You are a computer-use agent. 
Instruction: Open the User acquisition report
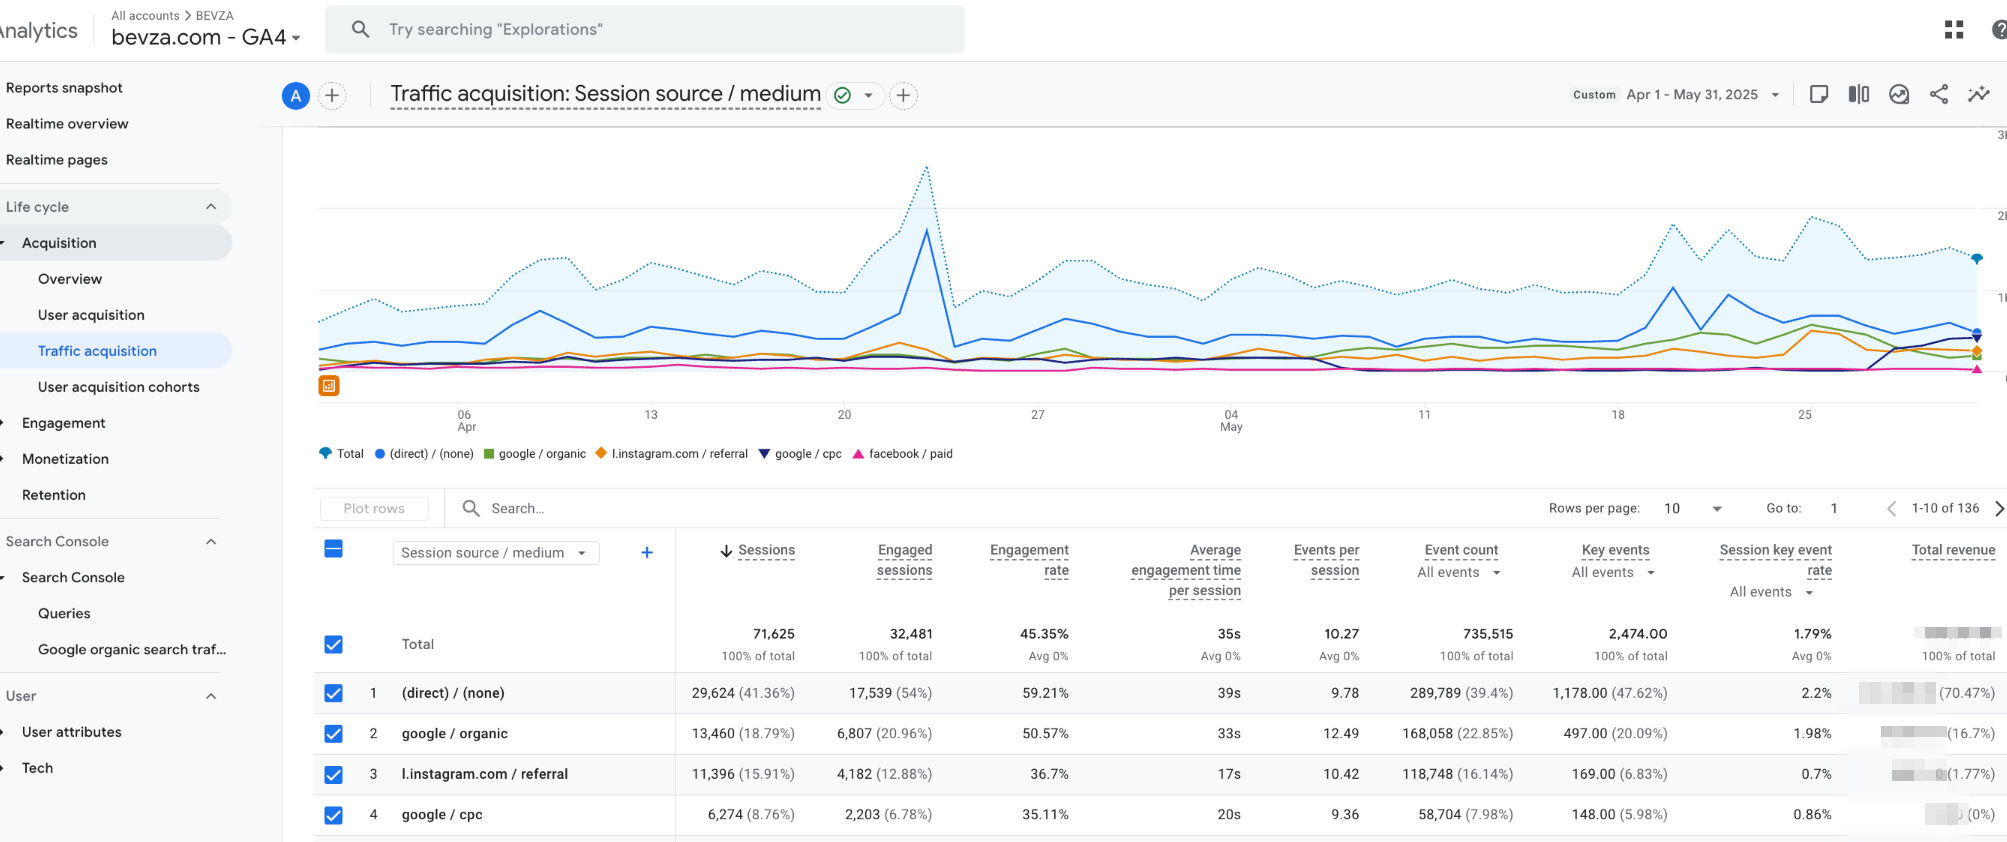91,315
